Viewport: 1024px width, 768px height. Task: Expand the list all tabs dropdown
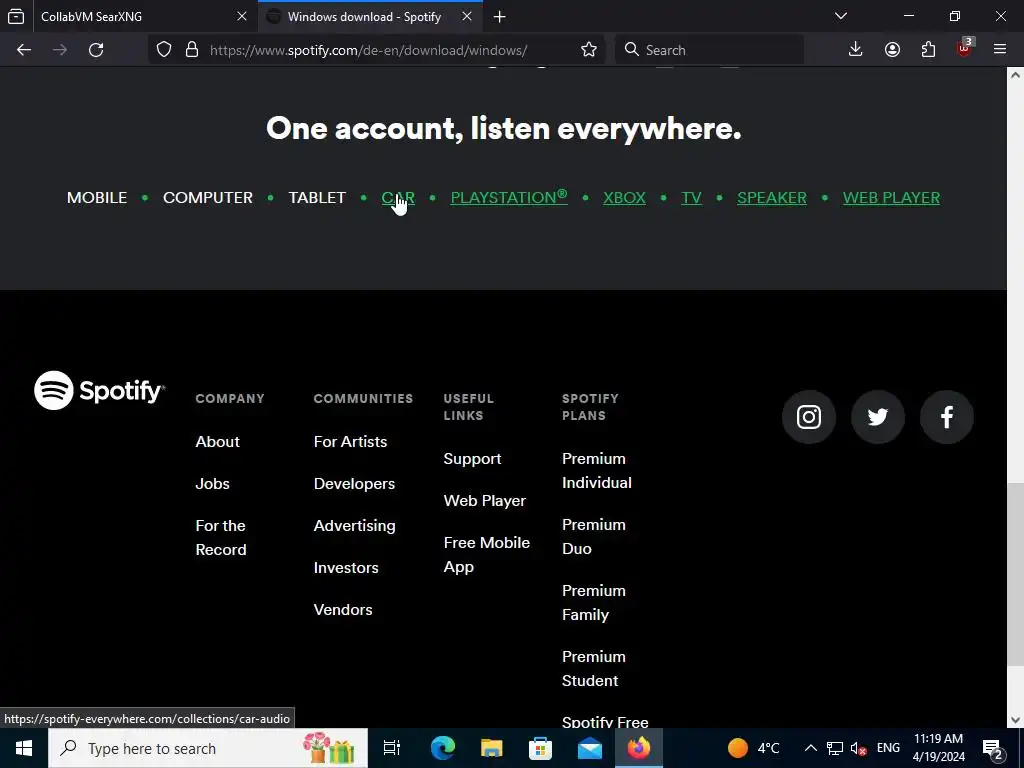click(x=840, y=16)
